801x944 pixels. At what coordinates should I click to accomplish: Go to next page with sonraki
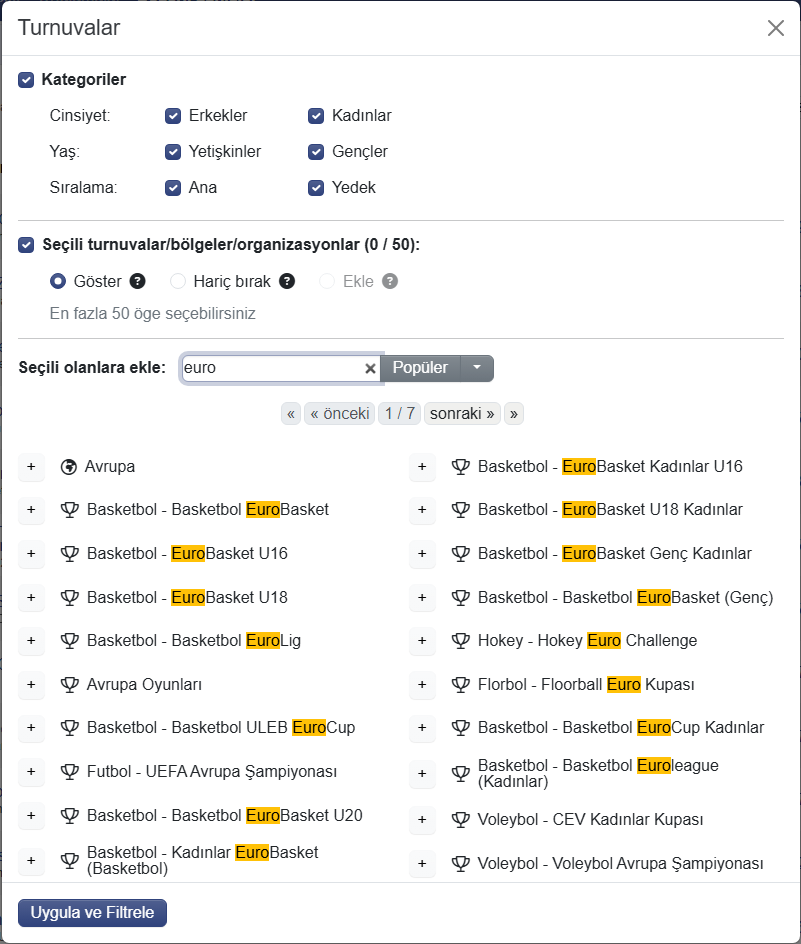tap(462, 414)
